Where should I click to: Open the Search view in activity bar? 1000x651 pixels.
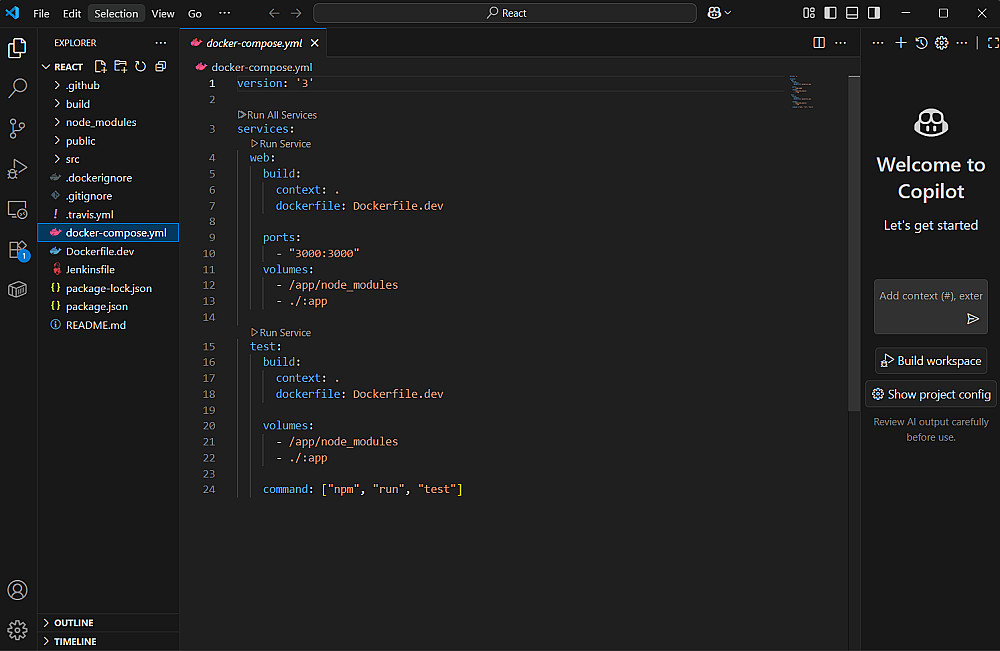(x=17, y=88)
